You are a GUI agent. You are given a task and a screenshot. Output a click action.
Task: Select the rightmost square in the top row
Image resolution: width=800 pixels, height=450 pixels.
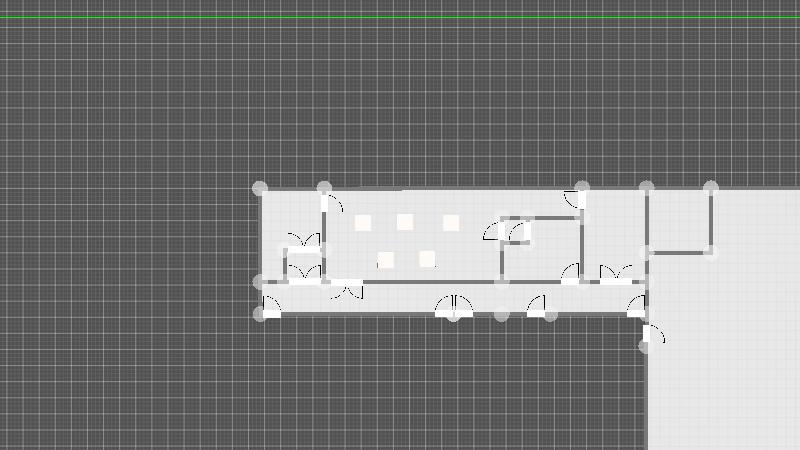click(x=451, y=223)
